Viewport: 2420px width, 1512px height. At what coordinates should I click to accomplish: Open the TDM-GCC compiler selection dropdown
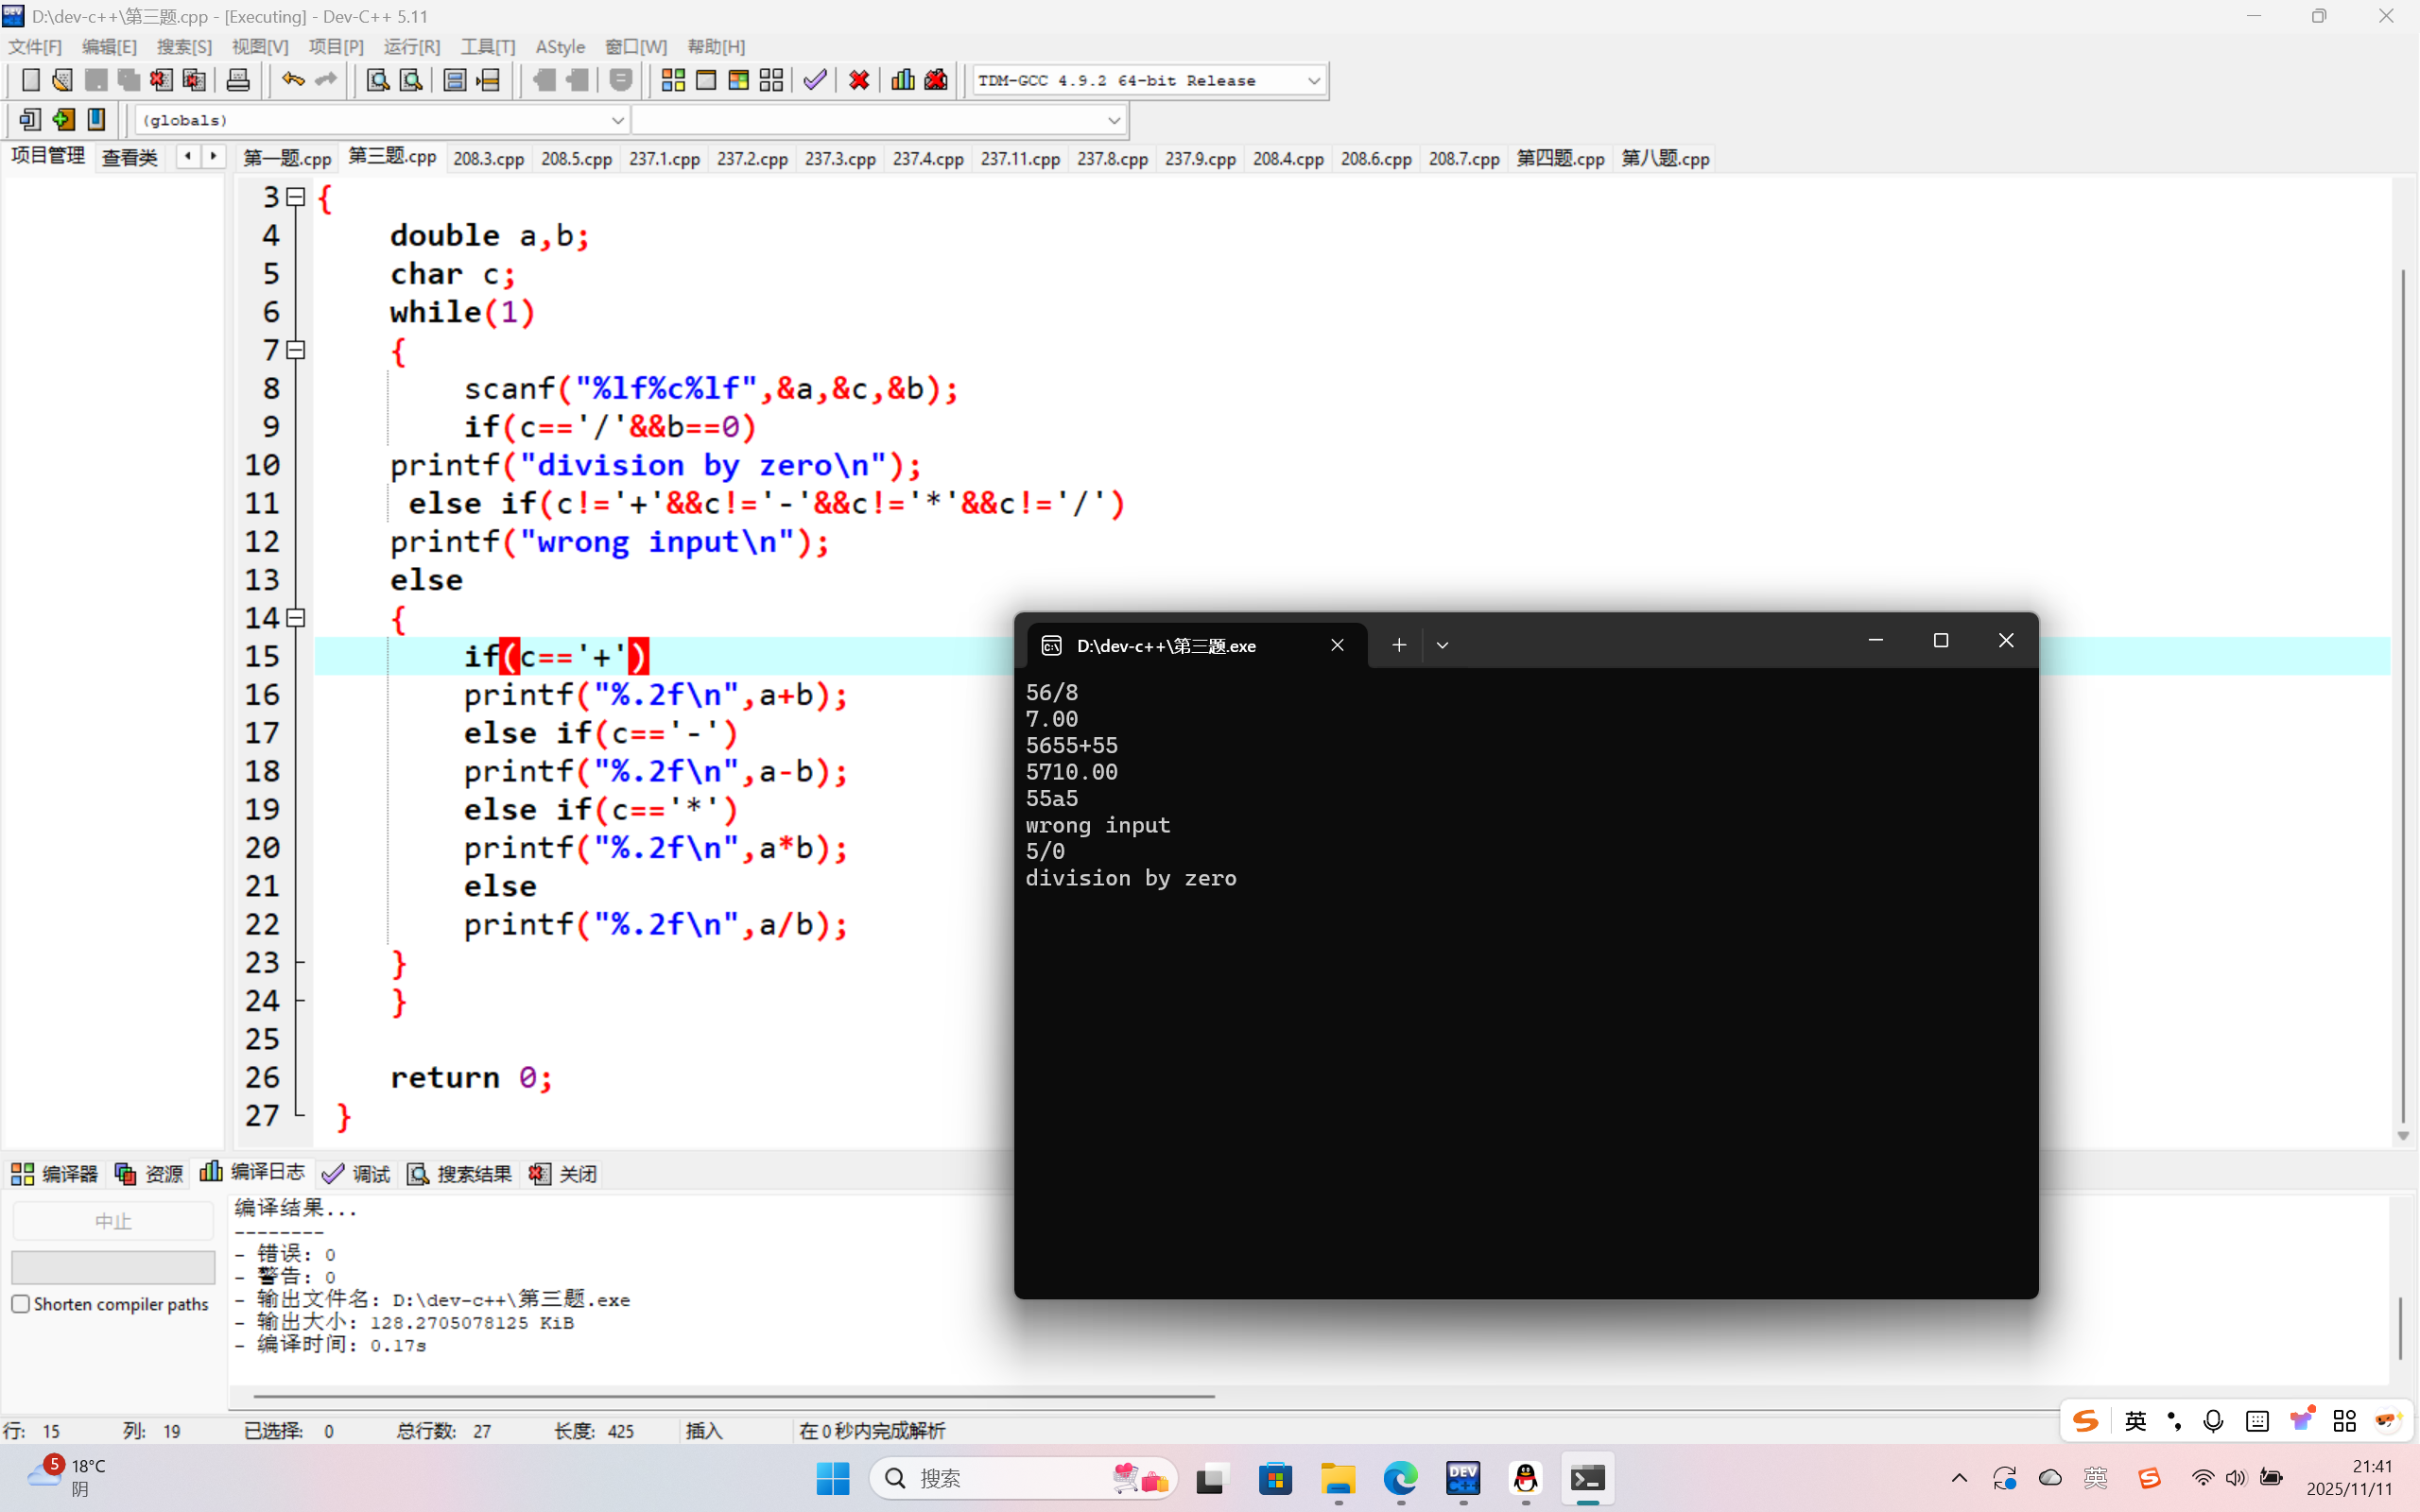pos(1313,81)
